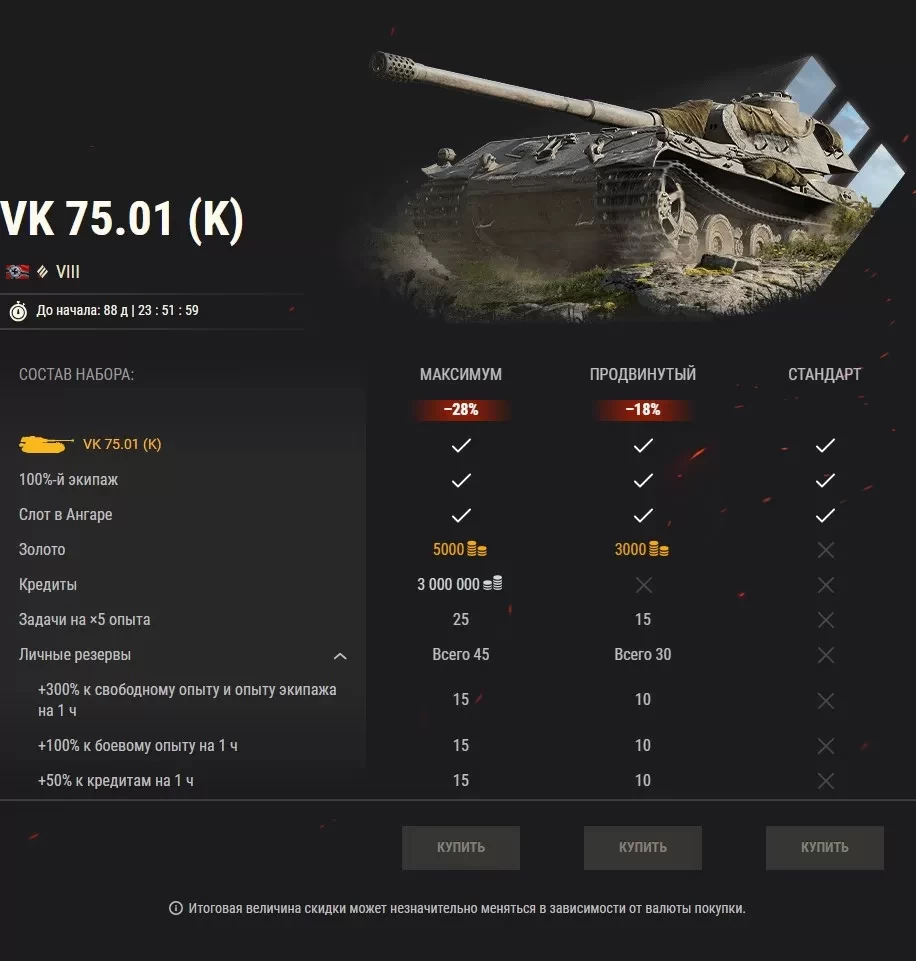Select the МАКСИМУМ bundle column header
Screen dimensions: 916x961
pos(461,374)
